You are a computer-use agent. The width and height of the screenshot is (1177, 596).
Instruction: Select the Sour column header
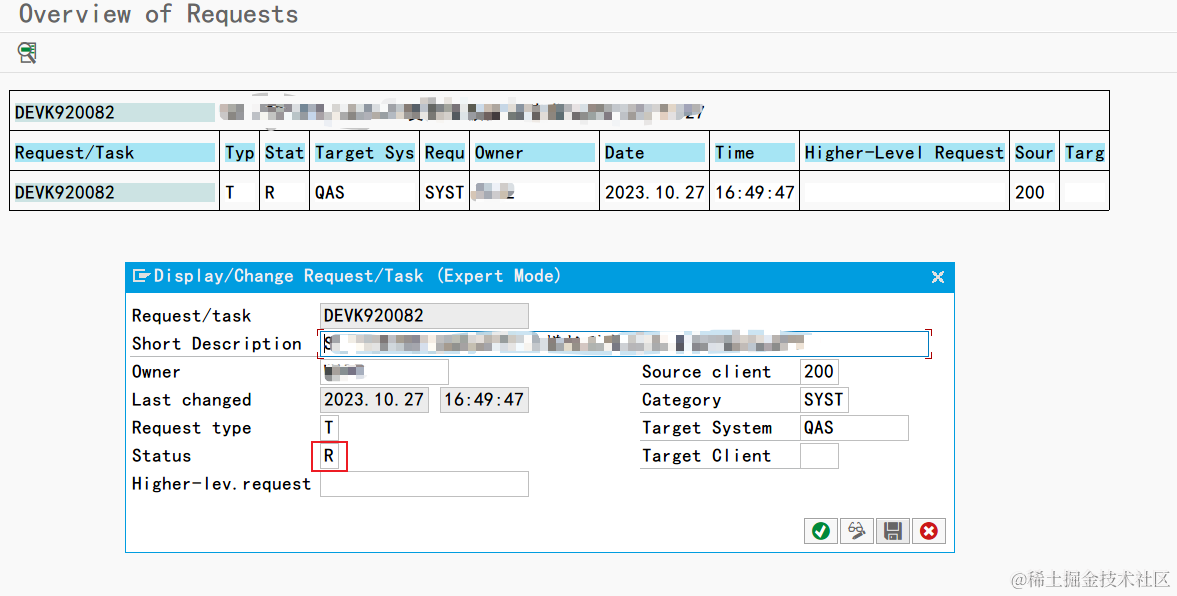click(1034, 153)
